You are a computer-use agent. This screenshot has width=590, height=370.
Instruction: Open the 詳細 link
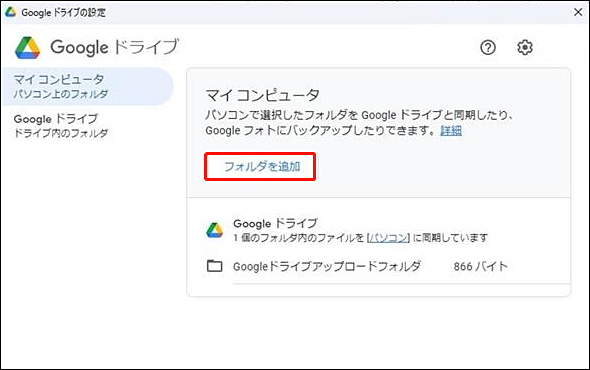tap(451, 131)
